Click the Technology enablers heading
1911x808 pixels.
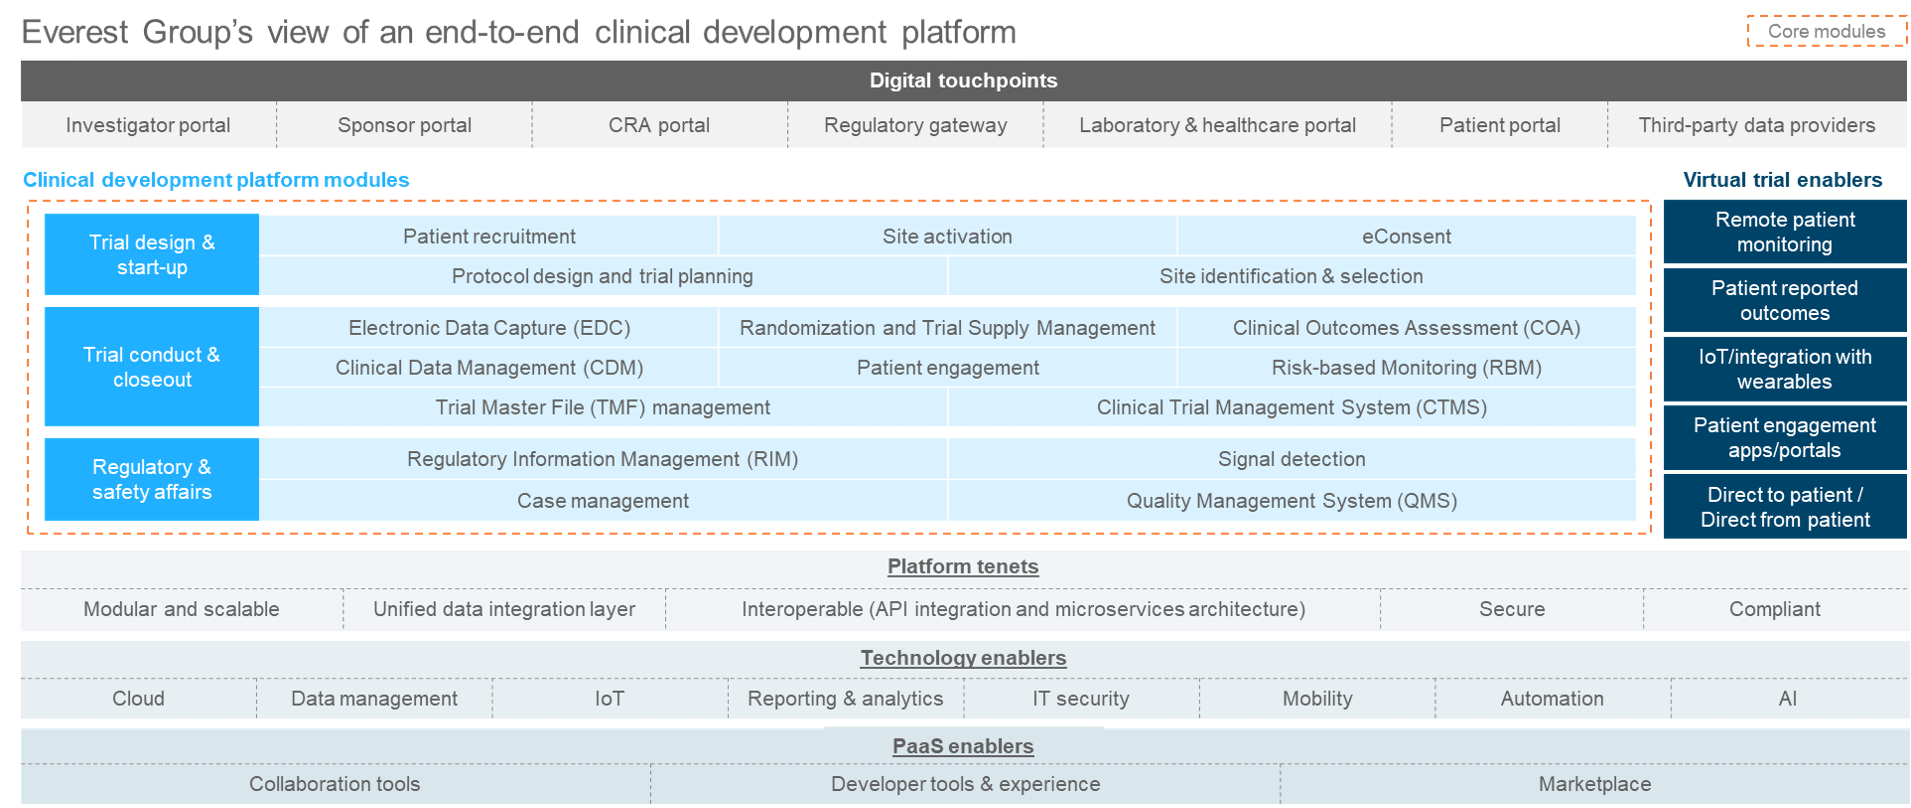[x=963, y=658]
